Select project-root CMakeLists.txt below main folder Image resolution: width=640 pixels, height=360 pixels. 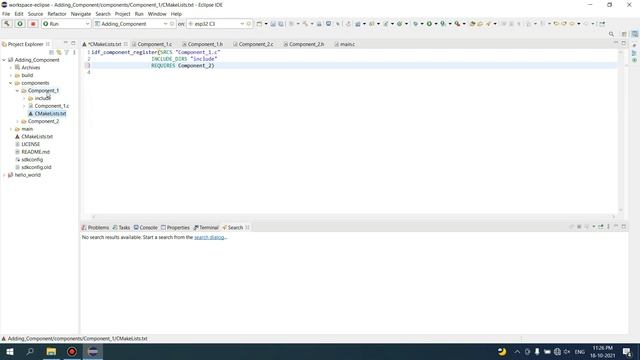pyautogui.click(x=37, y=137)
